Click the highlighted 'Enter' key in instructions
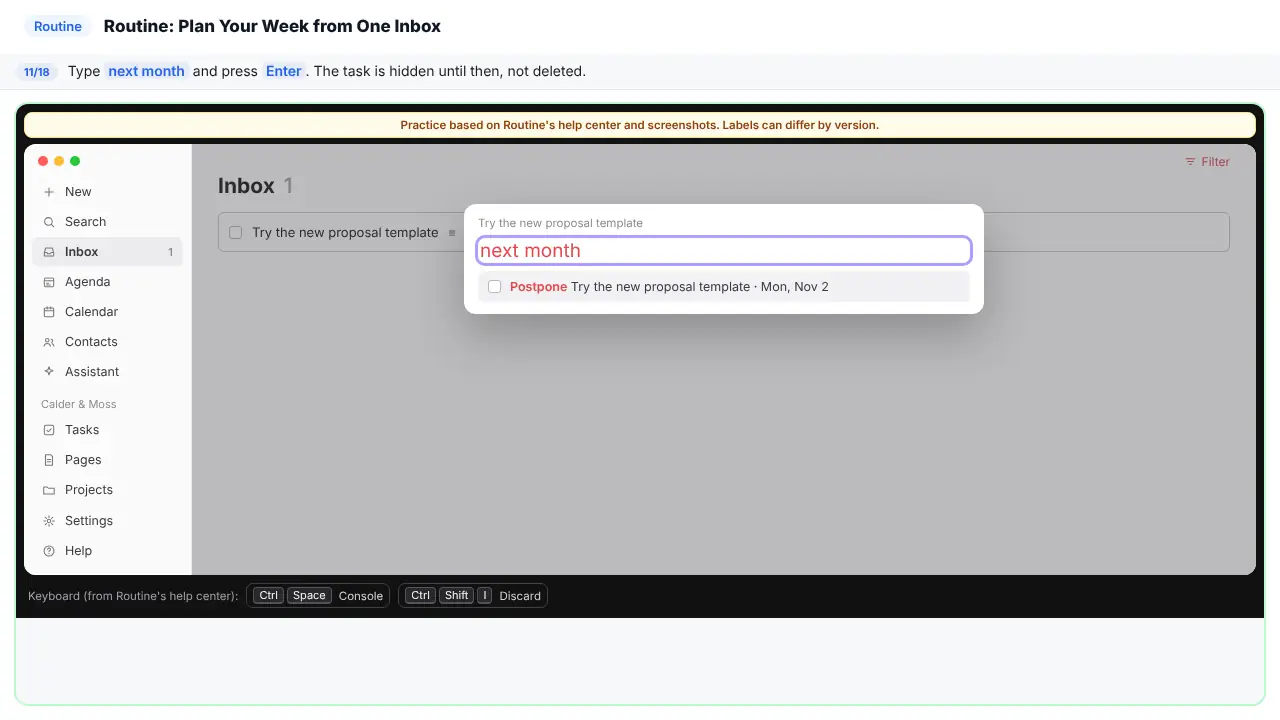This screenshot has width=1280, height=720. pyautogui.click(x=284, y=71)
